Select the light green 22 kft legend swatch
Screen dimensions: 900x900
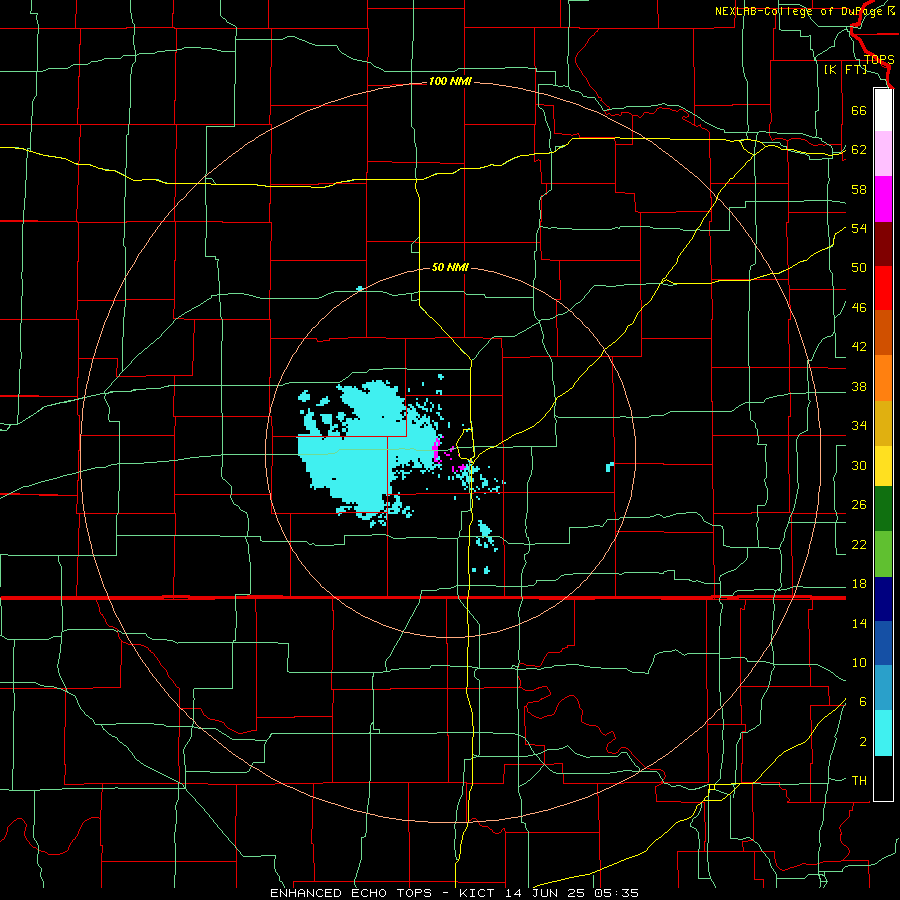883,554
